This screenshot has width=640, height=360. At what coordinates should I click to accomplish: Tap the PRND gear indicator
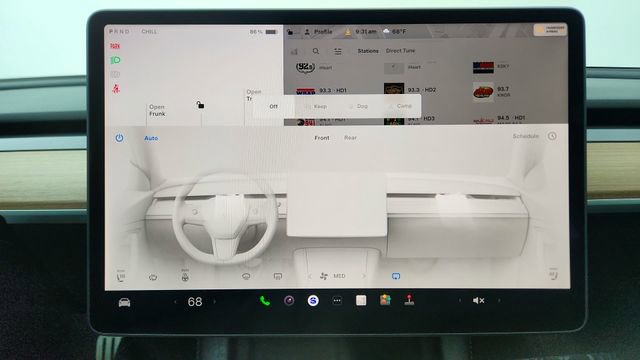point(119,31)
